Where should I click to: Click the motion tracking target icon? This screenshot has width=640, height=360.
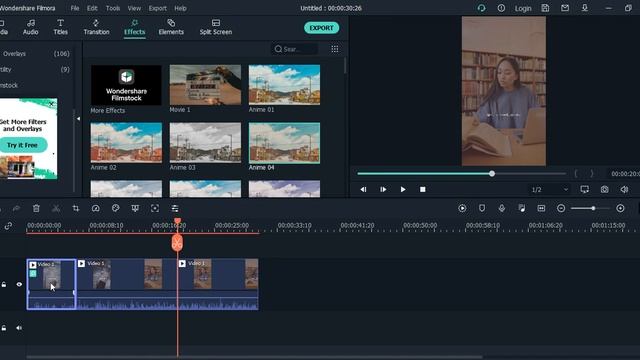click(x=155, y=209)
